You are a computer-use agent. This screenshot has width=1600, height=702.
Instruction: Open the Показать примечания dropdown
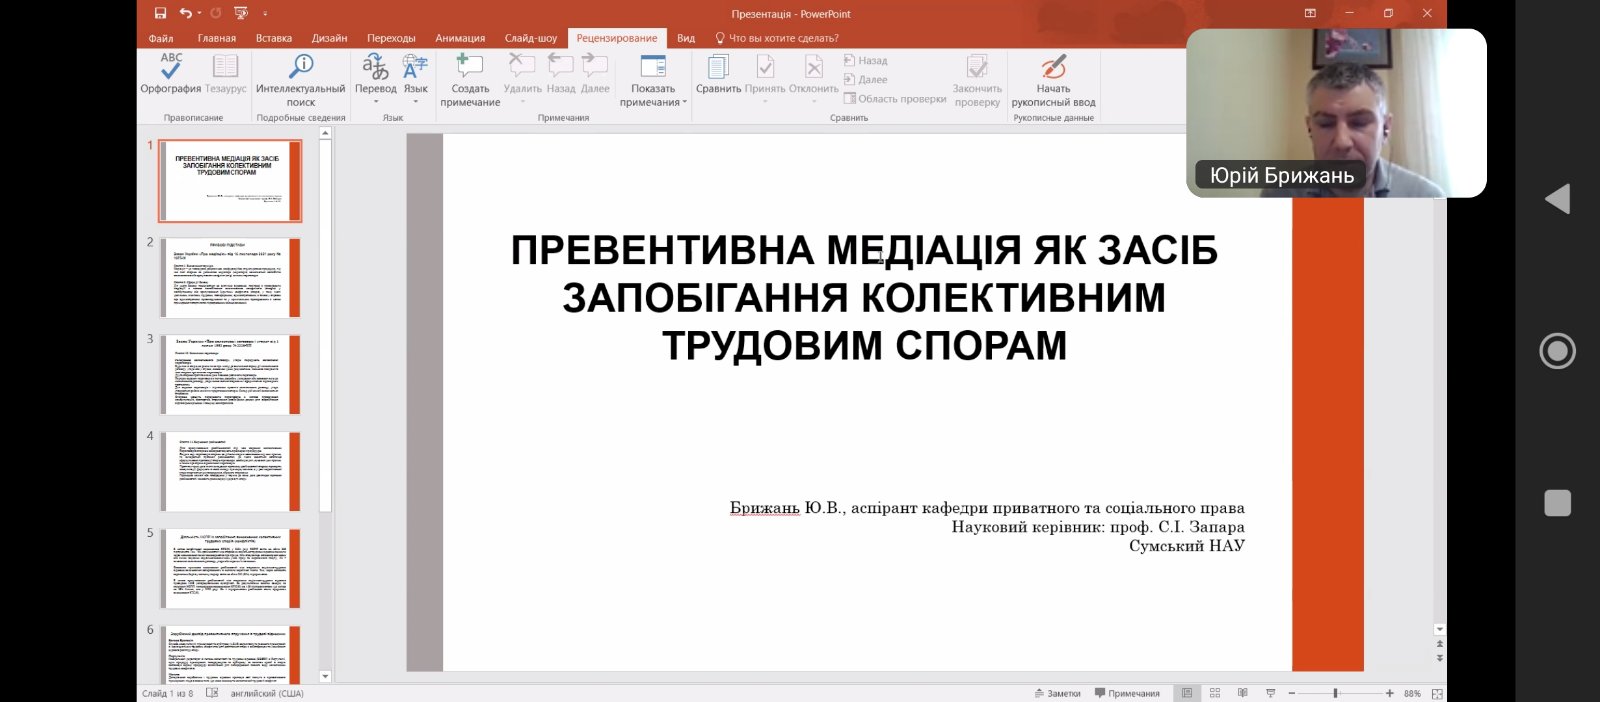(x=654, y=102)
